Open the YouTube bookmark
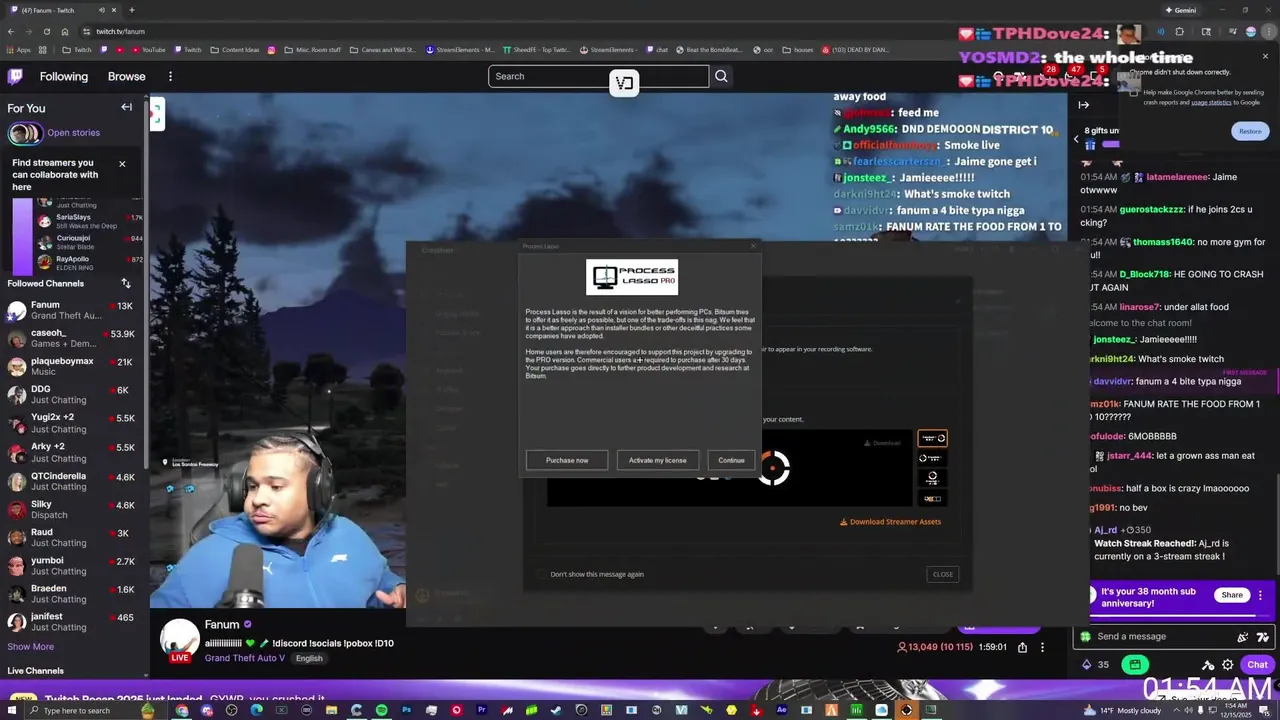The height and width of the screenshot is (720, 1280). pyautogui.click(x=146, y=49)
